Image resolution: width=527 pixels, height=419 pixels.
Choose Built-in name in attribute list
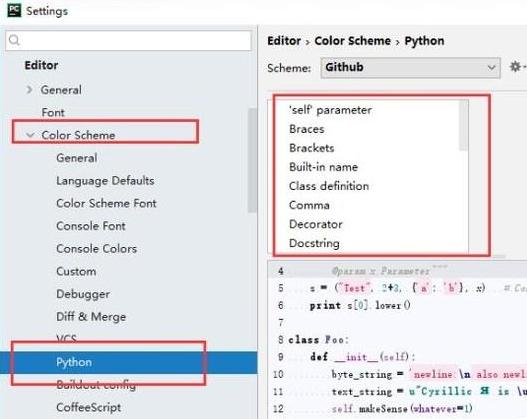pyautogui.click(x=323, y=167)
